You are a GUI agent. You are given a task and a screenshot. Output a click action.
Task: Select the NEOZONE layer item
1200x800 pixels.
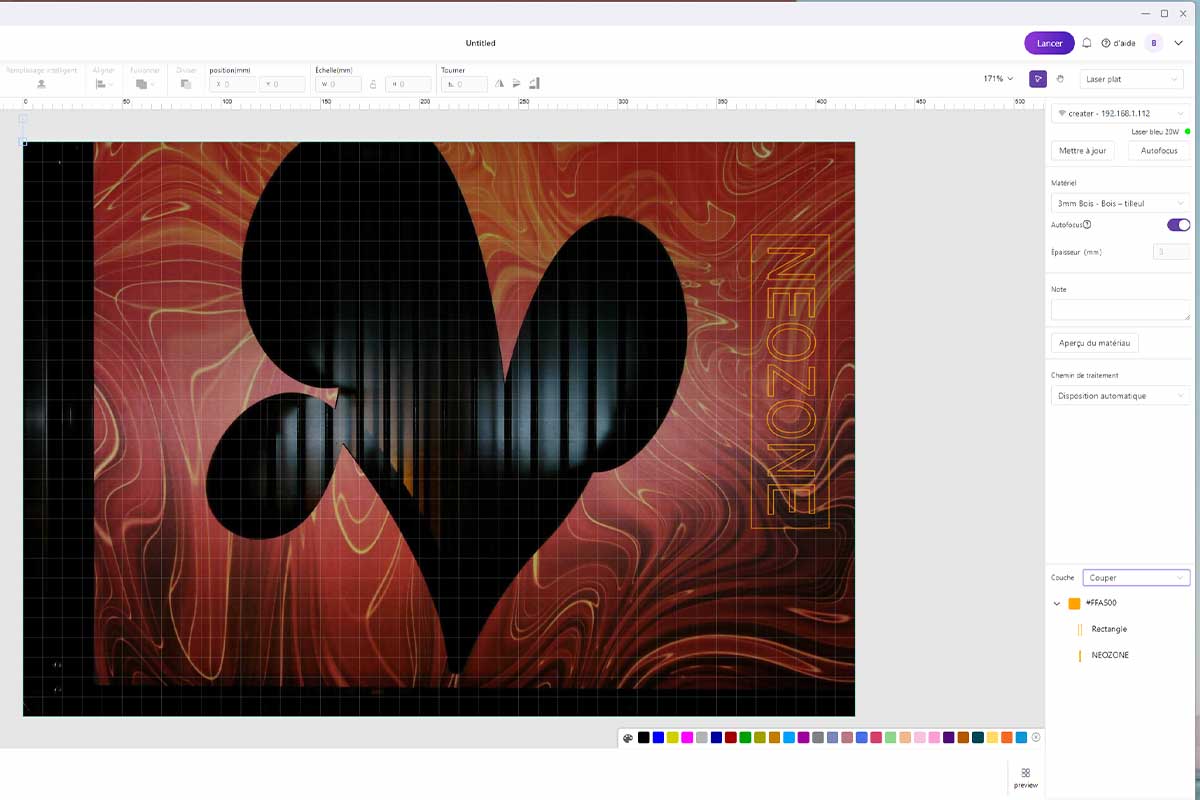tap(1109, 655)
